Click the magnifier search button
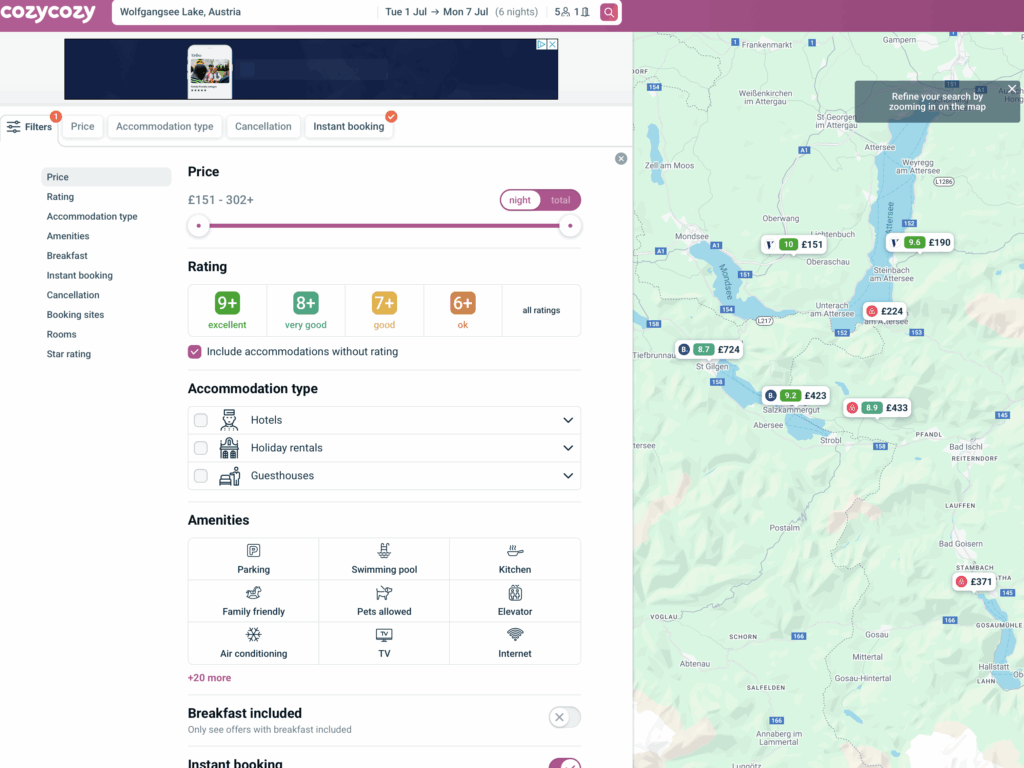Image resolution: width=1024 pixels, height=768 pixels. [609, 12]
